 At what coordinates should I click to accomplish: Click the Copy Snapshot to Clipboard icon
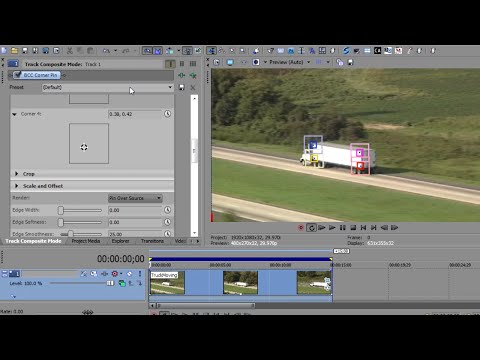pyautogui.click(x=340, y=62)
